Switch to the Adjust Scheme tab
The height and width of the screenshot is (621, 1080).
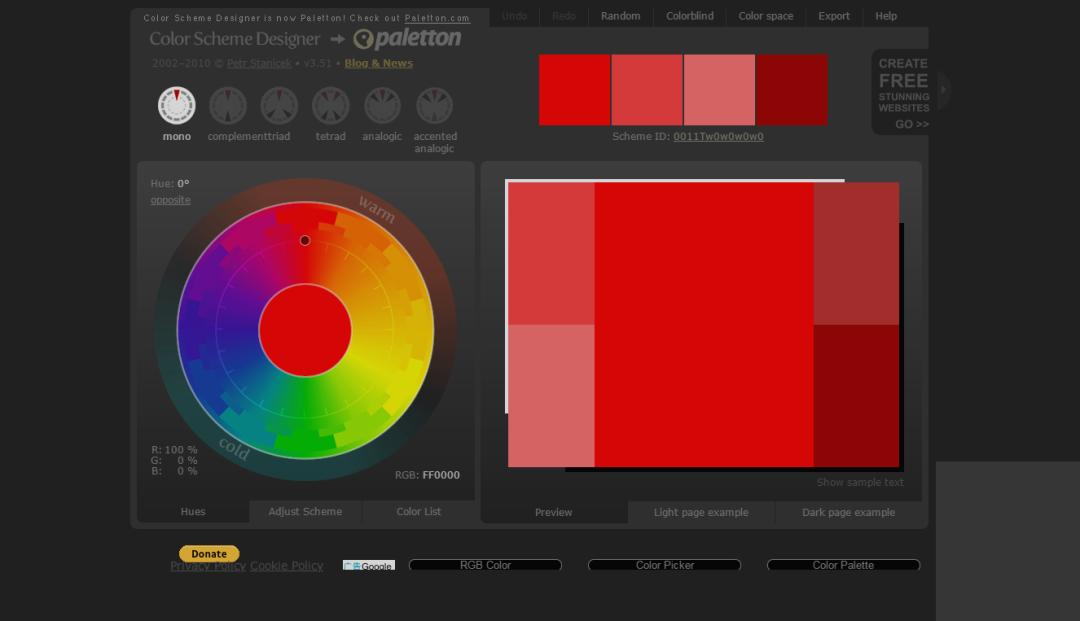pyautogui.click(x=305, y=512)
